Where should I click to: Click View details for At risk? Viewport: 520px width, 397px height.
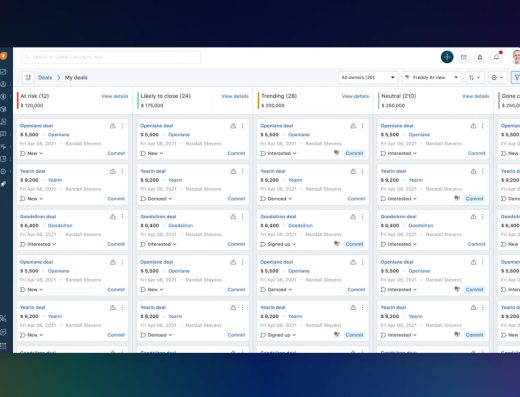115,96
